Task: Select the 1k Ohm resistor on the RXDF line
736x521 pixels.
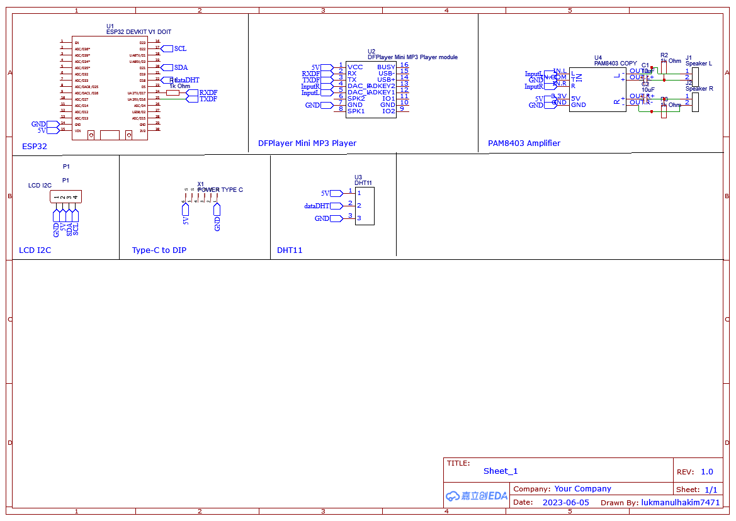Action: (x=173, y=93)
